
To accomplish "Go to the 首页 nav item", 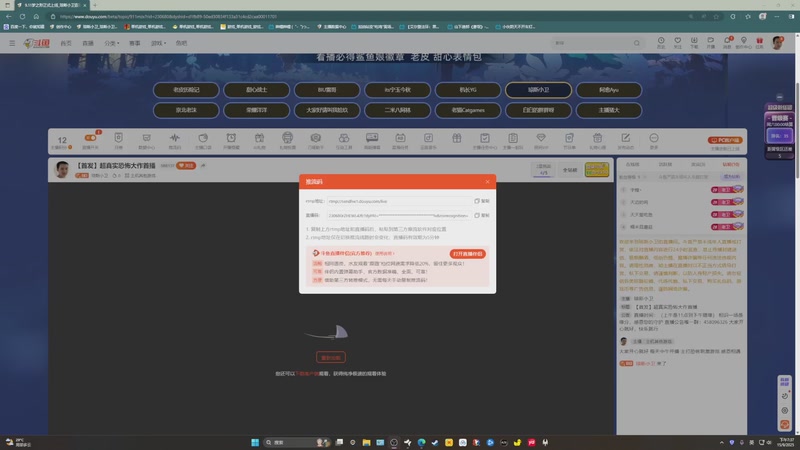I will (66, 43).
